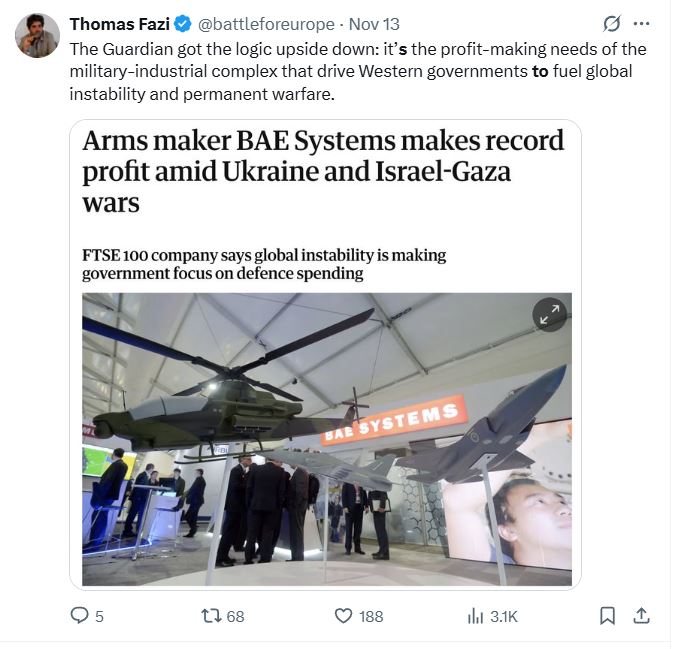Click the Thomas Fazi display name
The height and width of the screenshot is (649, 673).
(x=119, y=24)
